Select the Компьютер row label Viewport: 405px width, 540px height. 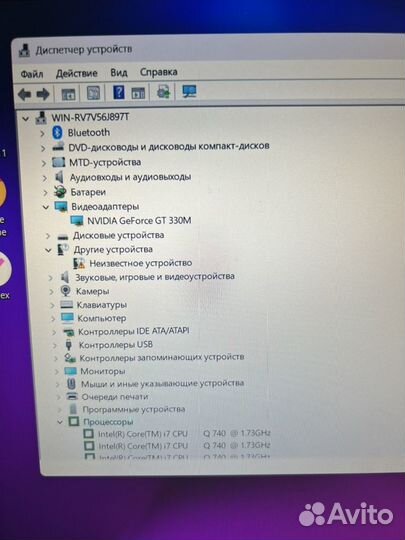pyautogui.click(x=102, y=318)
